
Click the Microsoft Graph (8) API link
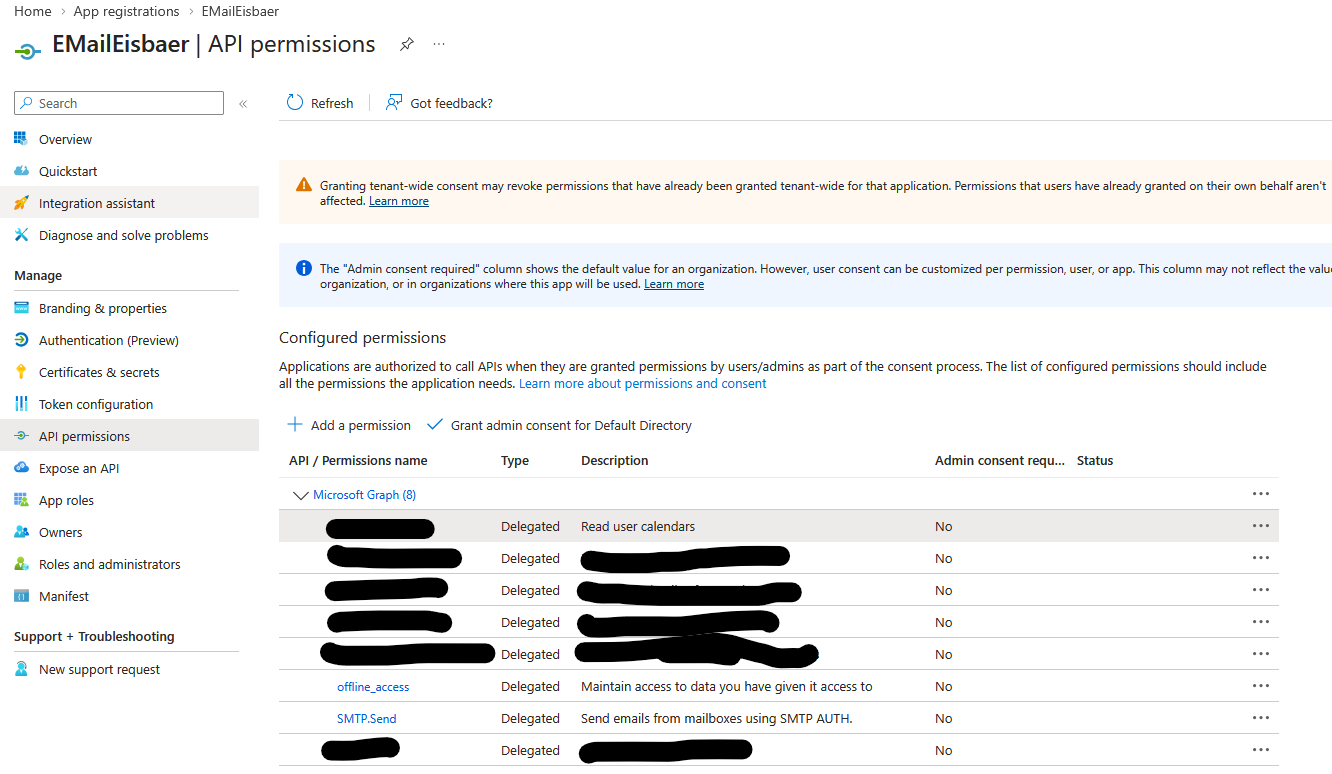(364, 495)
